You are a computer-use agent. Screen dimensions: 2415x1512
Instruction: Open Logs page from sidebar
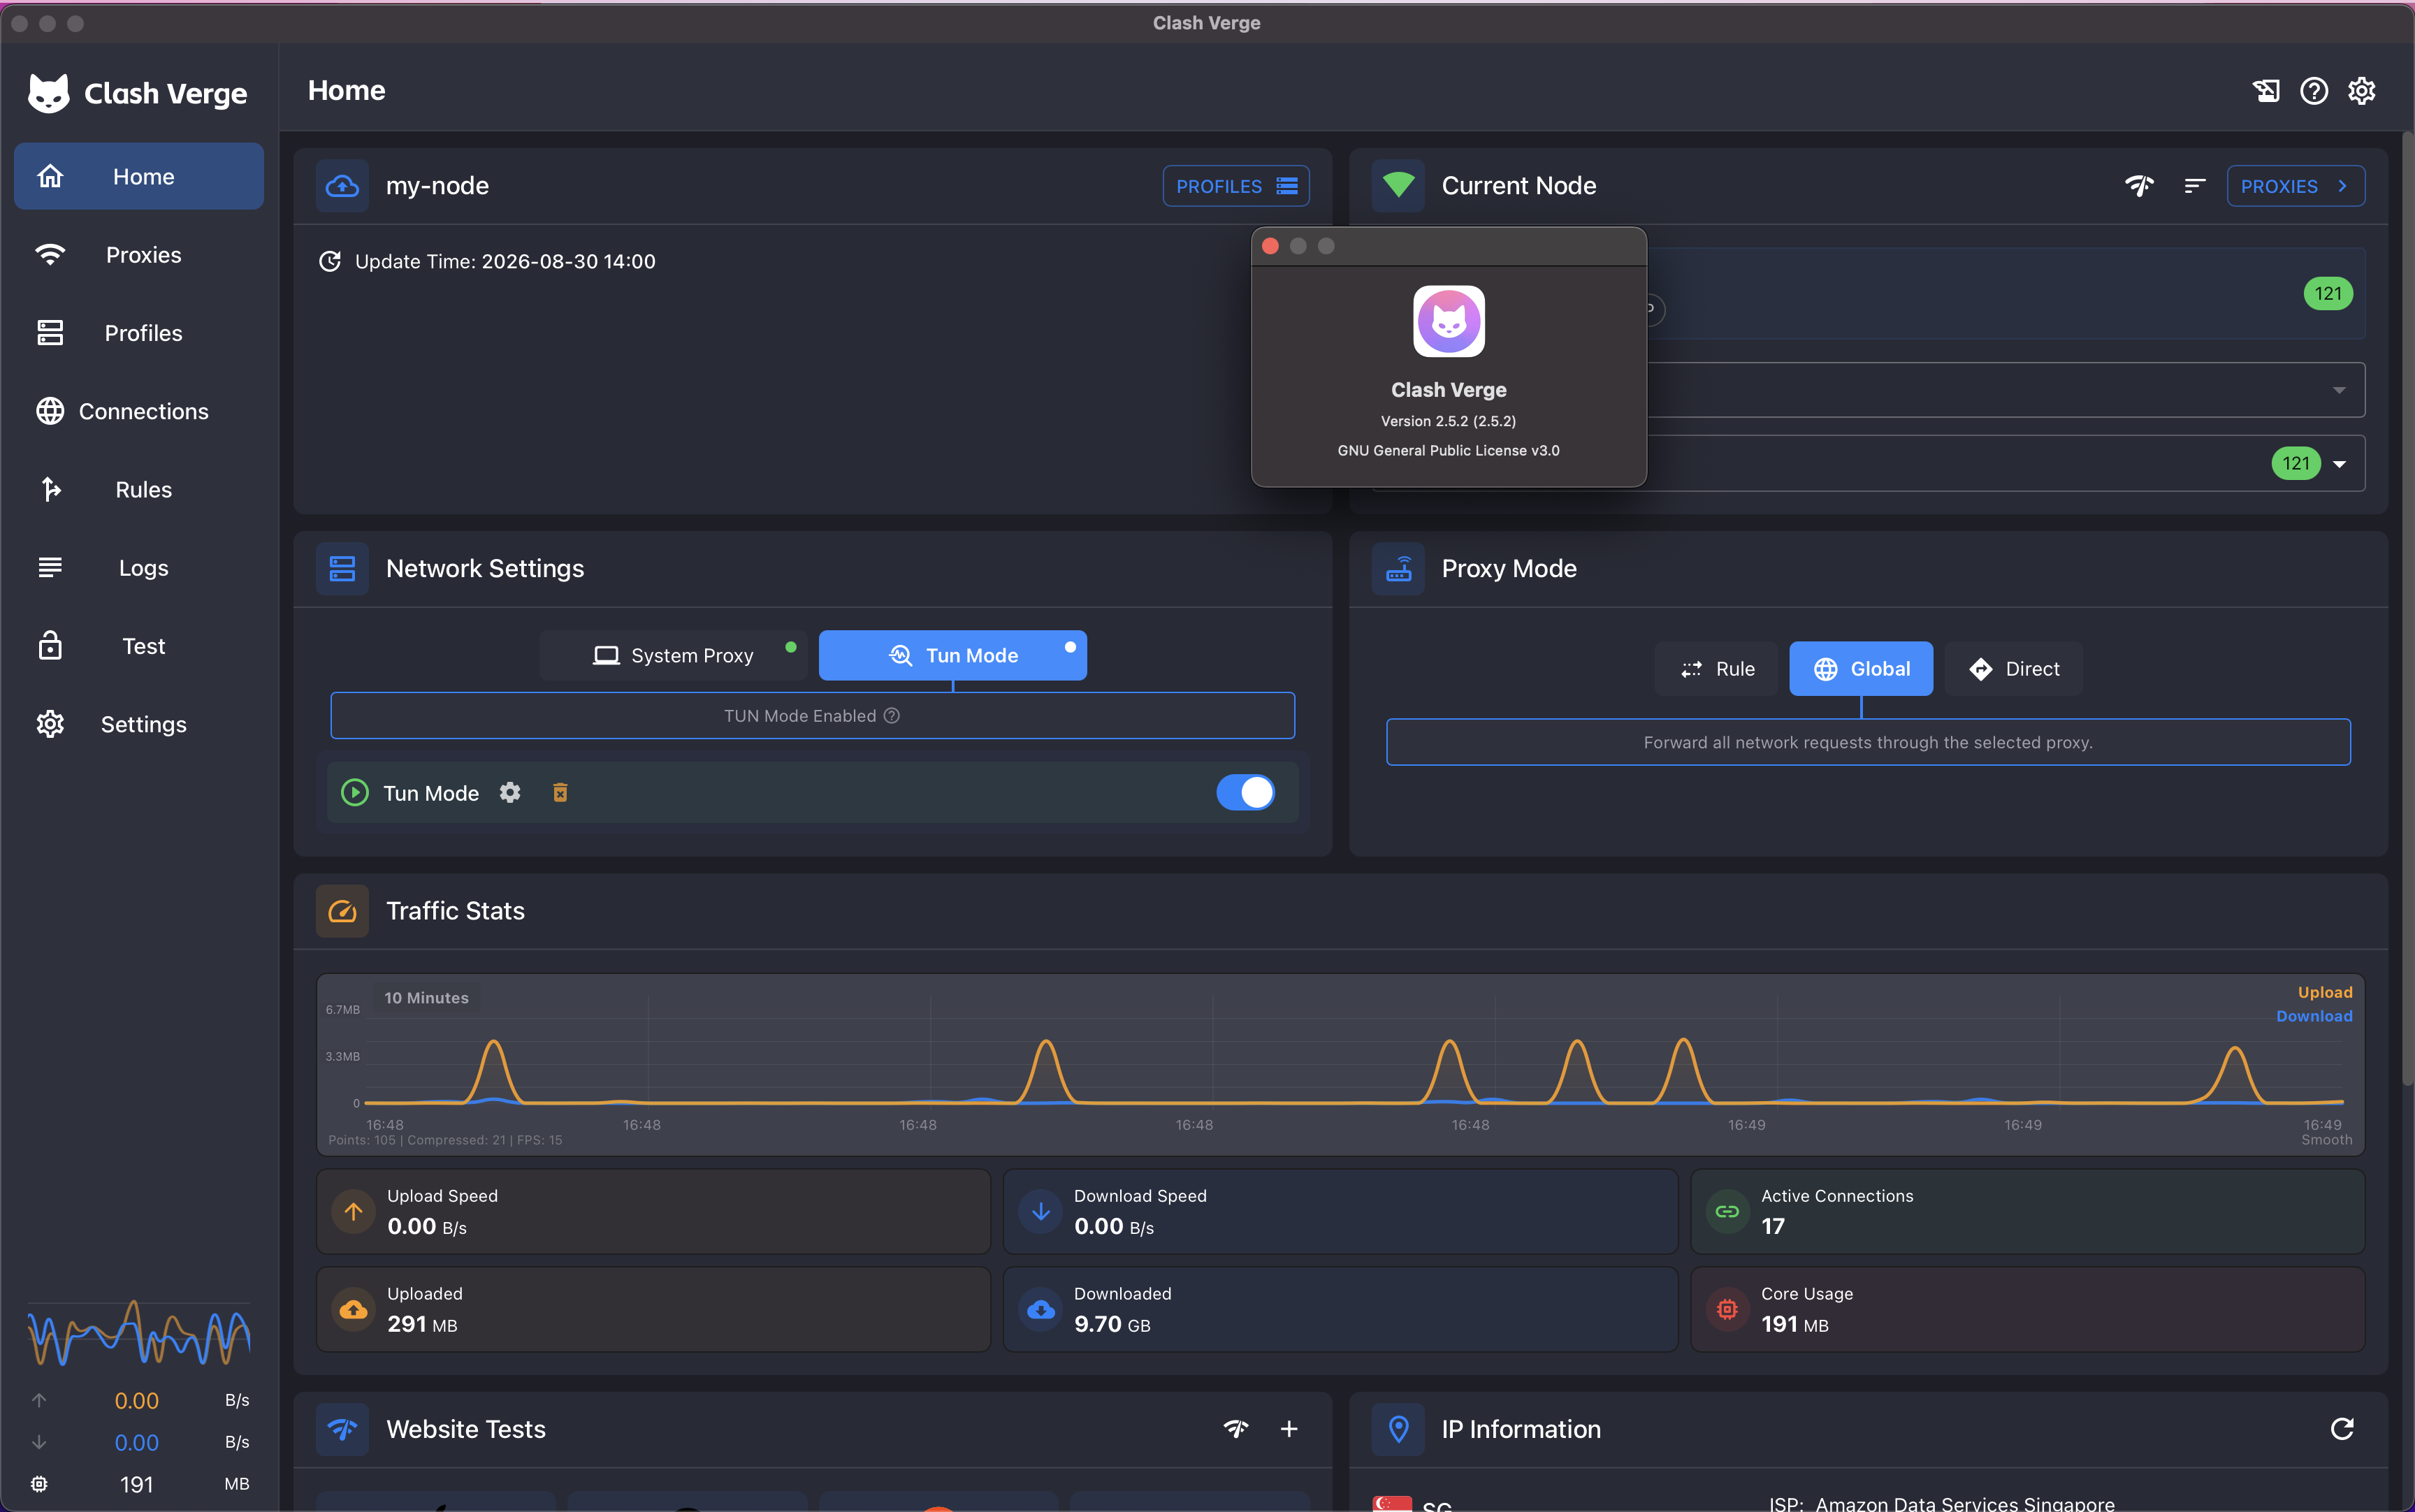139,567
